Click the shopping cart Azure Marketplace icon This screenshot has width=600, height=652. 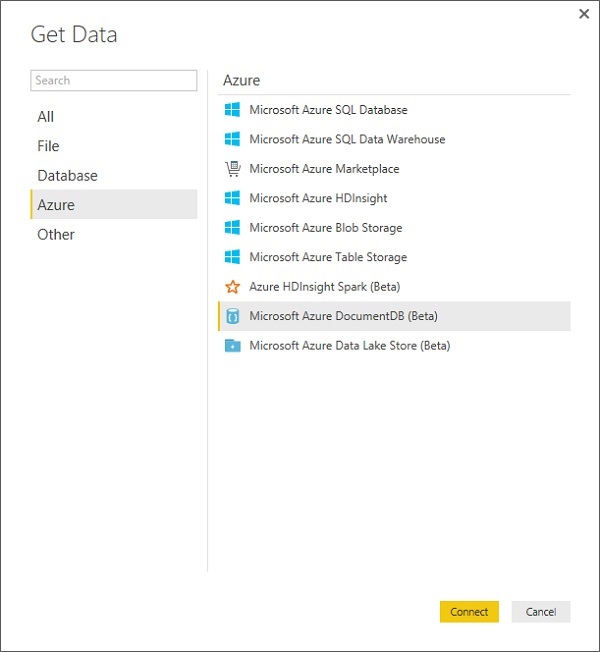coord(233,169)
